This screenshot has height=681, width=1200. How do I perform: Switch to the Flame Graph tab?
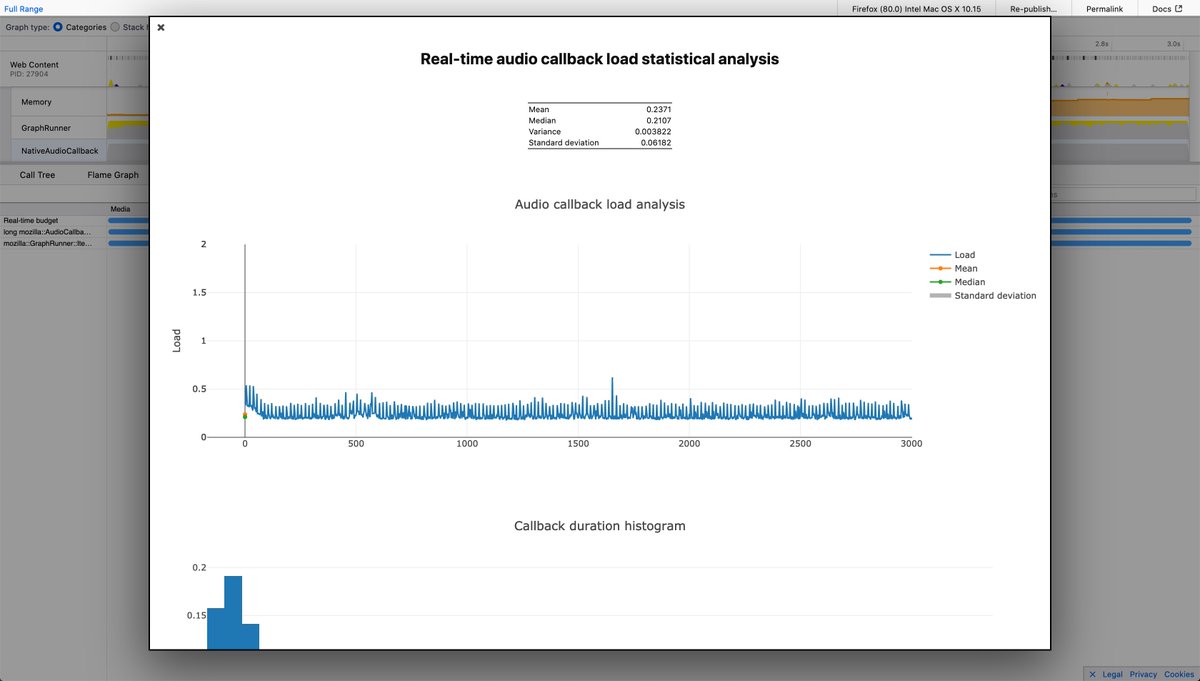point(113,175)
